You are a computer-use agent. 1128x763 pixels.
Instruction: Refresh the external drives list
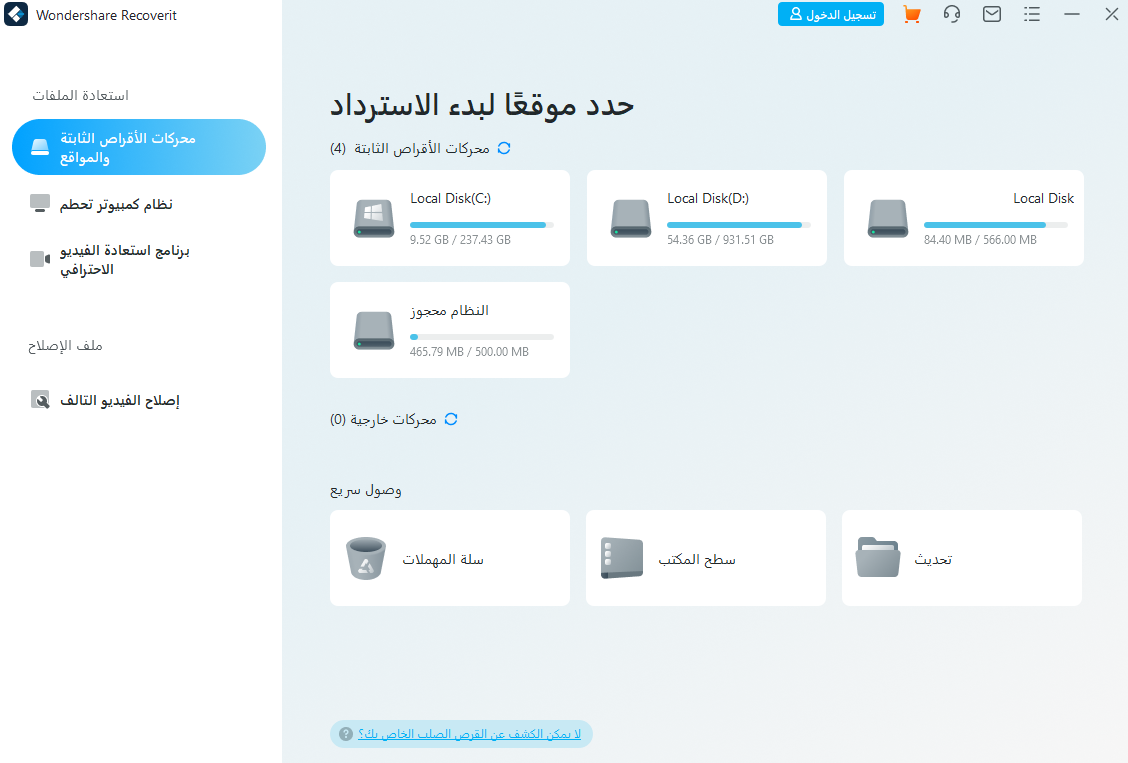(x=451, y=419)
